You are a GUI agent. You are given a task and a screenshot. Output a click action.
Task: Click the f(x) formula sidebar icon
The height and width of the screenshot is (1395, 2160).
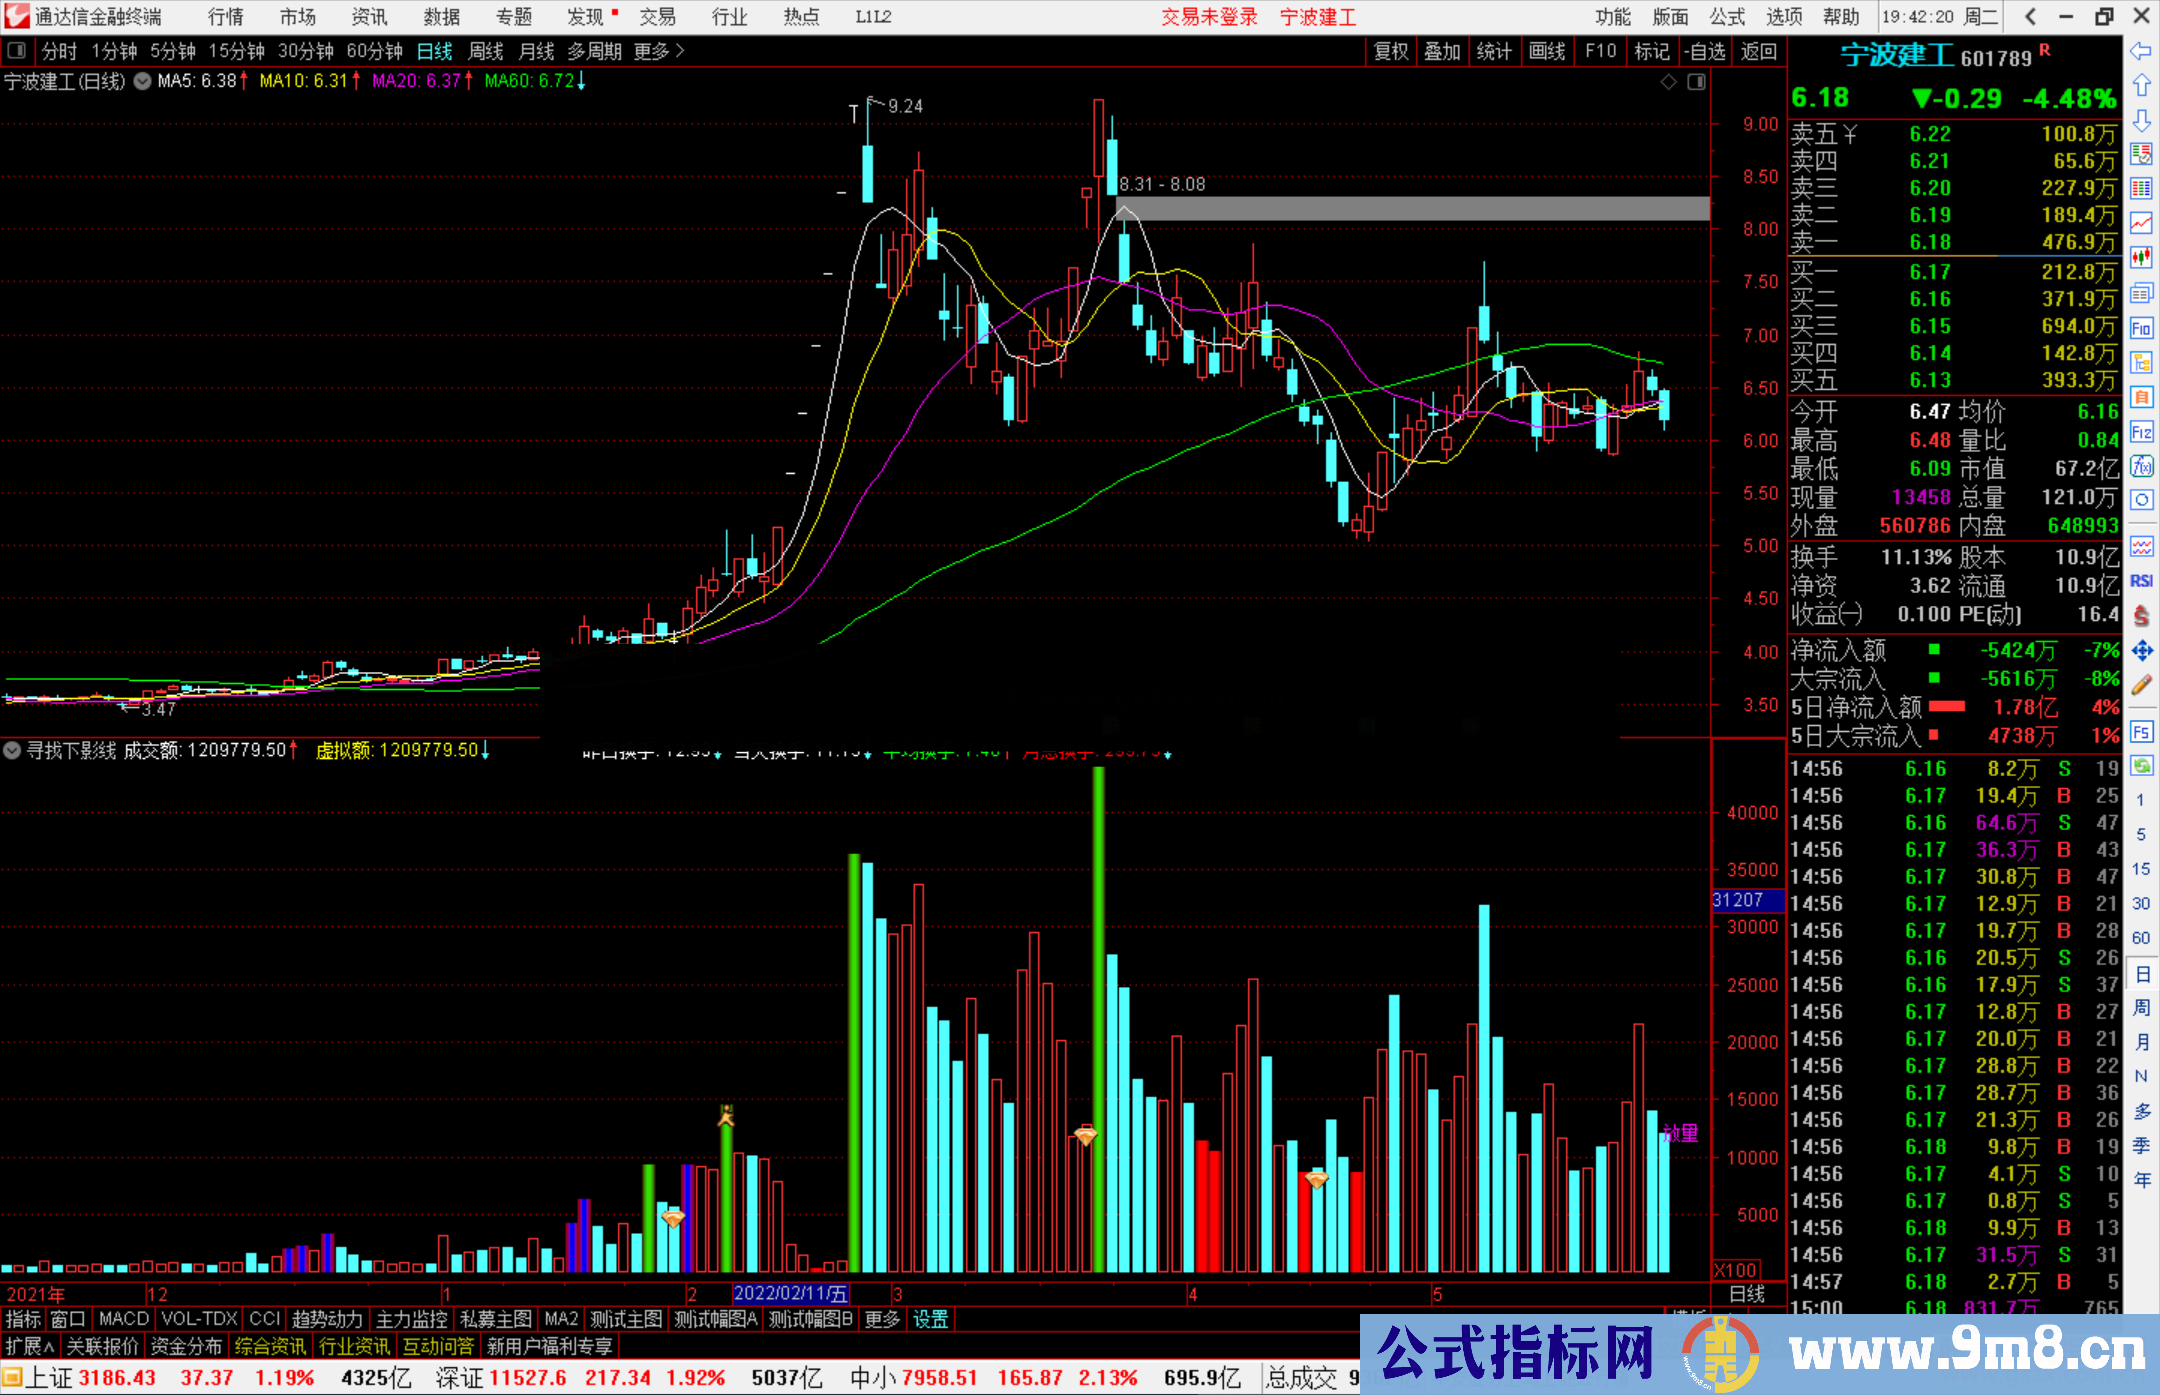[x=2141, y=466]
